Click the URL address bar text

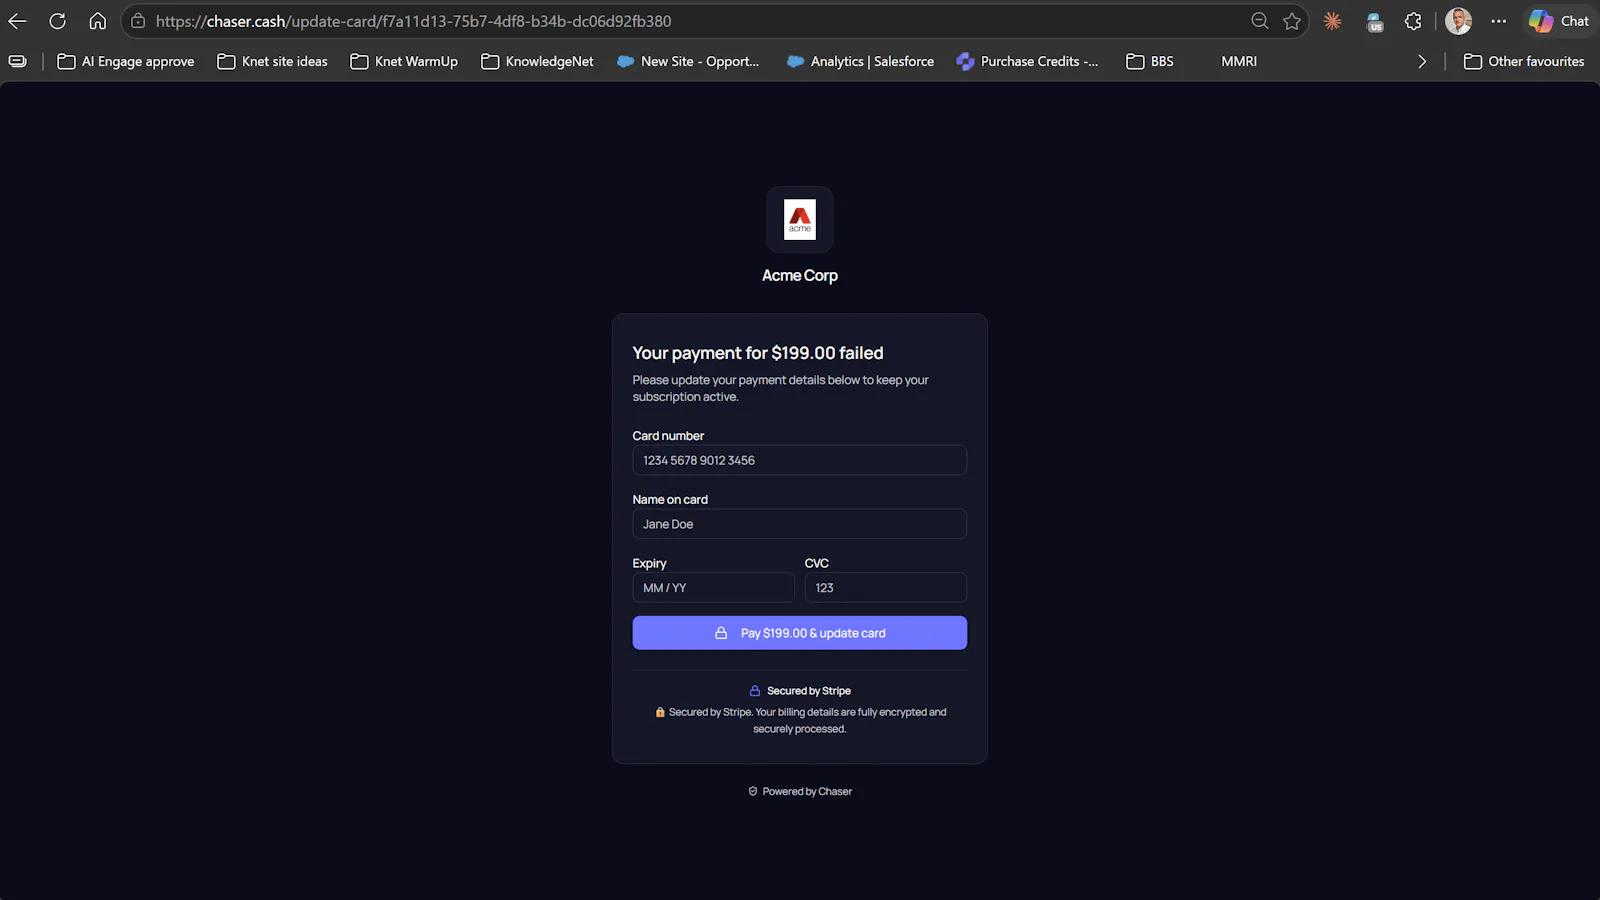click(413, 21)
